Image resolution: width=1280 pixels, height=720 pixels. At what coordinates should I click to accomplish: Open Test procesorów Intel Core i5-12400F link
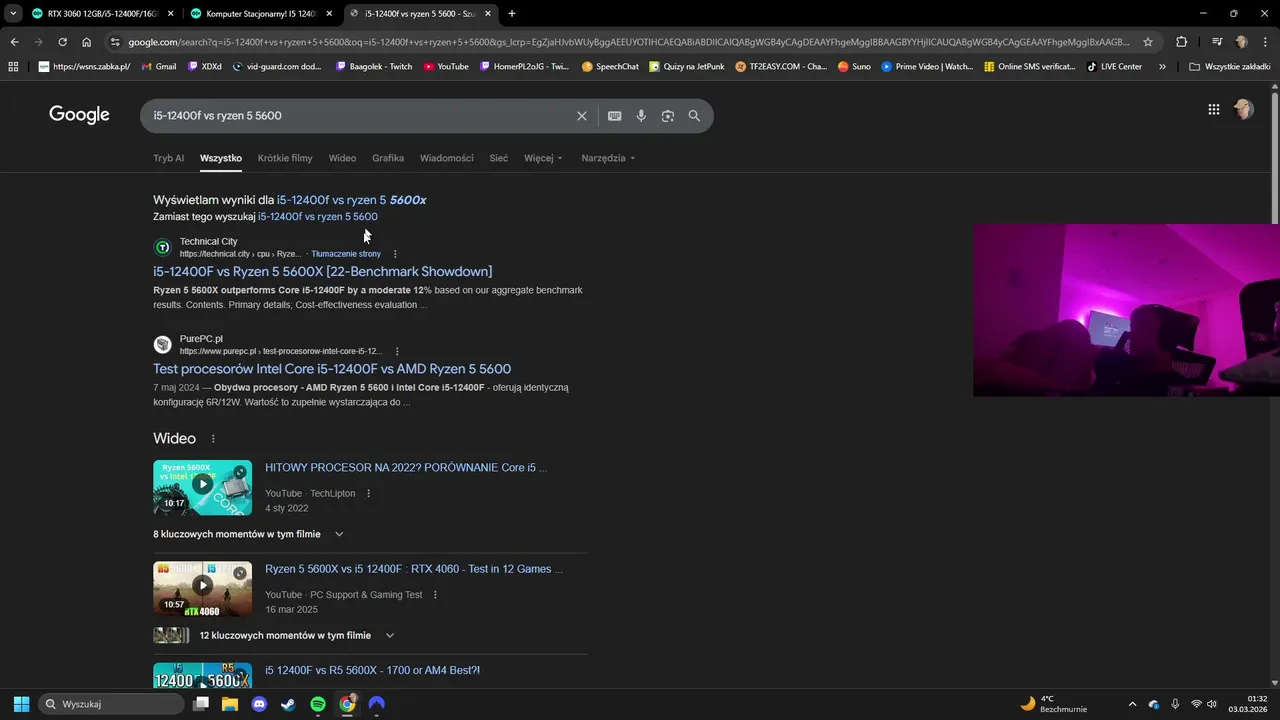(x=332, y=369)
